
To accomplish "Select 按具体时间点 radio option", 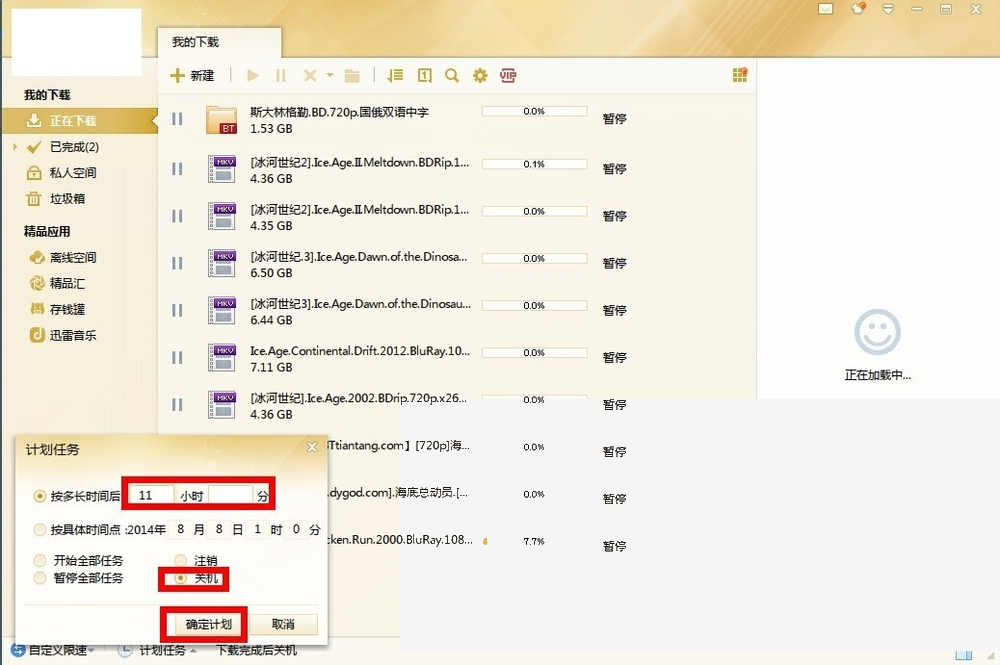I will pyautogui.click(x=40, y=530).
